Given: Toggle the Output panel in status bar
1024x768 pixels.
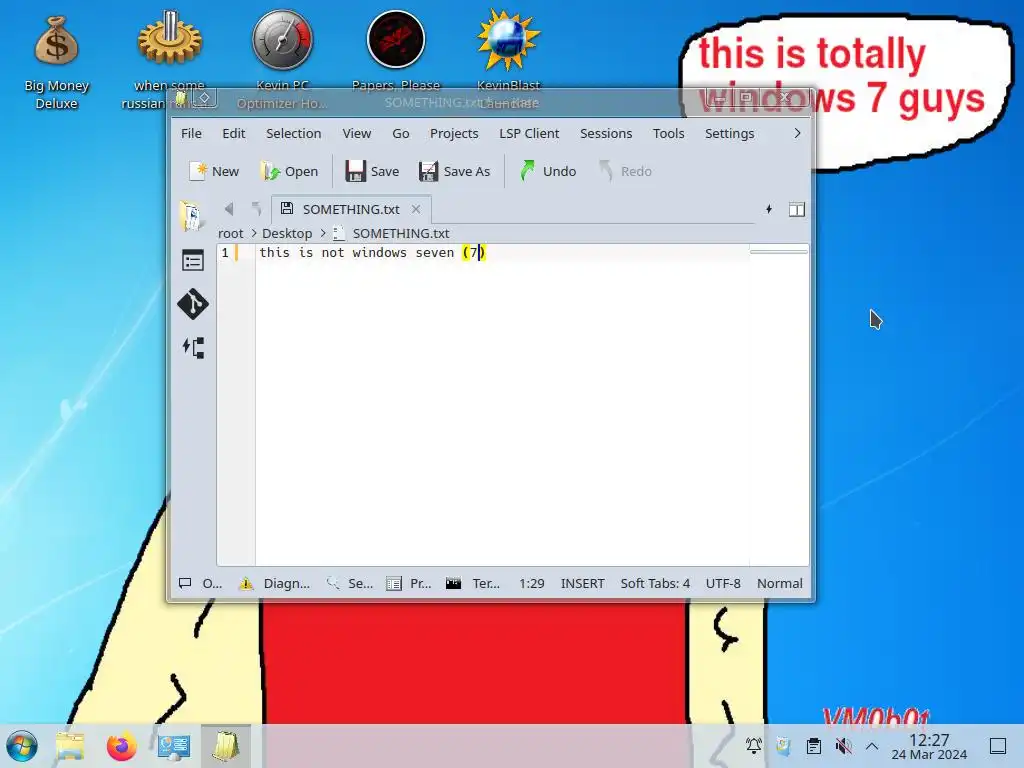Looking at the screenshot, I should (200, 583).
